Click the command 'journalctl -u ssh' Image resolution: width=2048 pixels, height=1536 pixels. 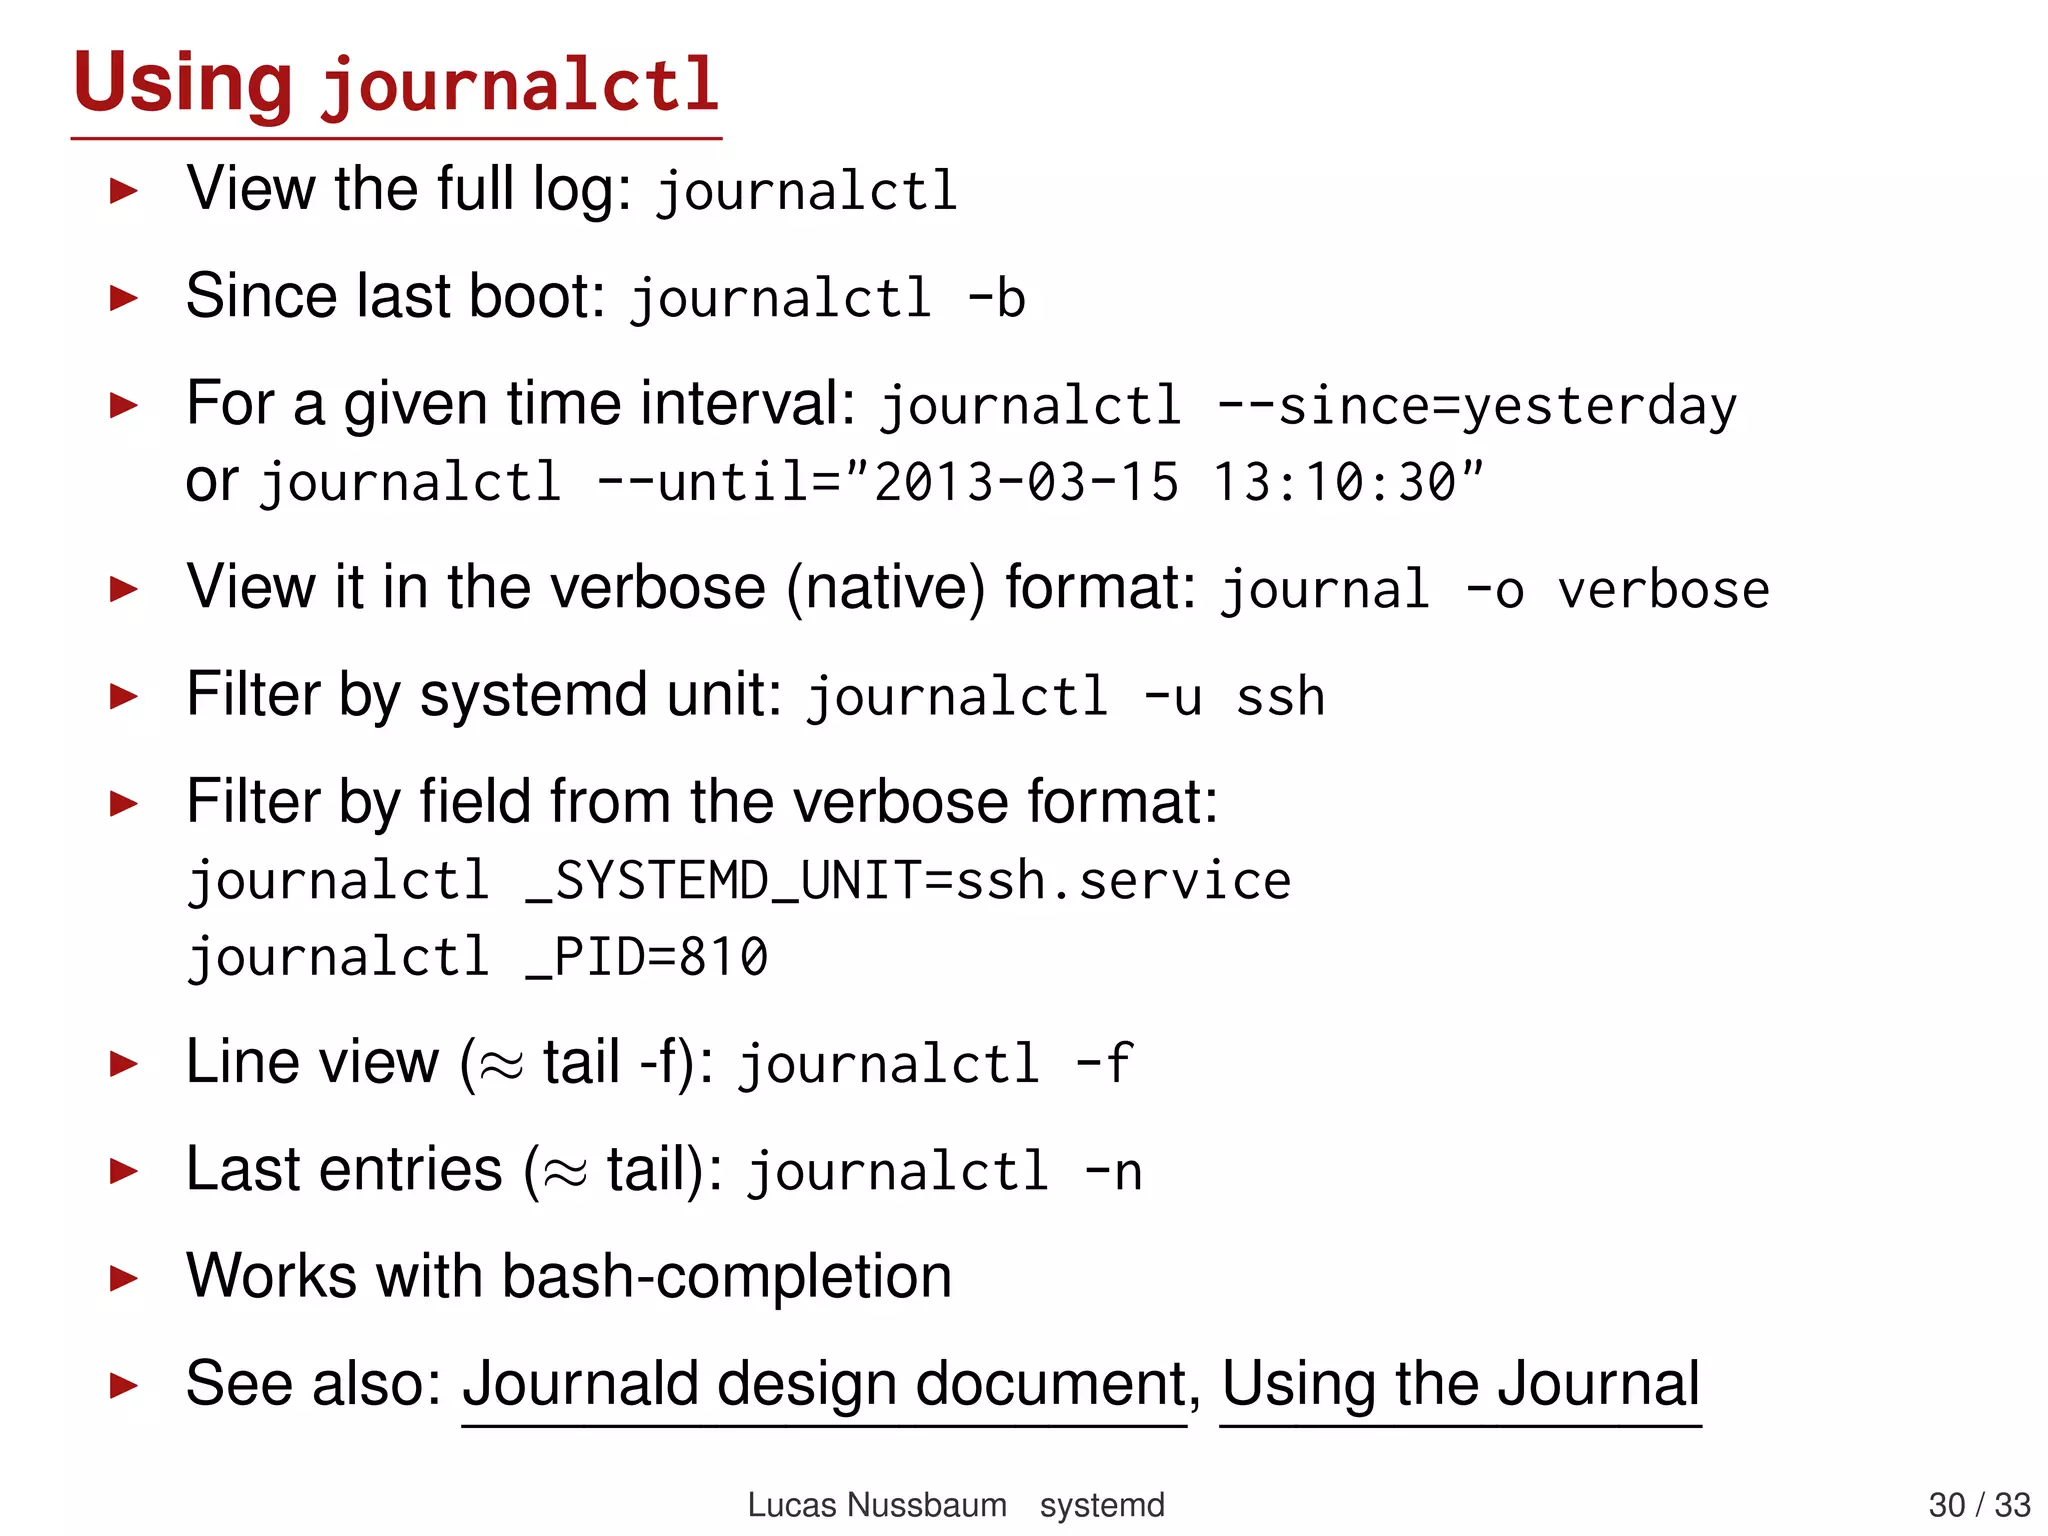1066,697
